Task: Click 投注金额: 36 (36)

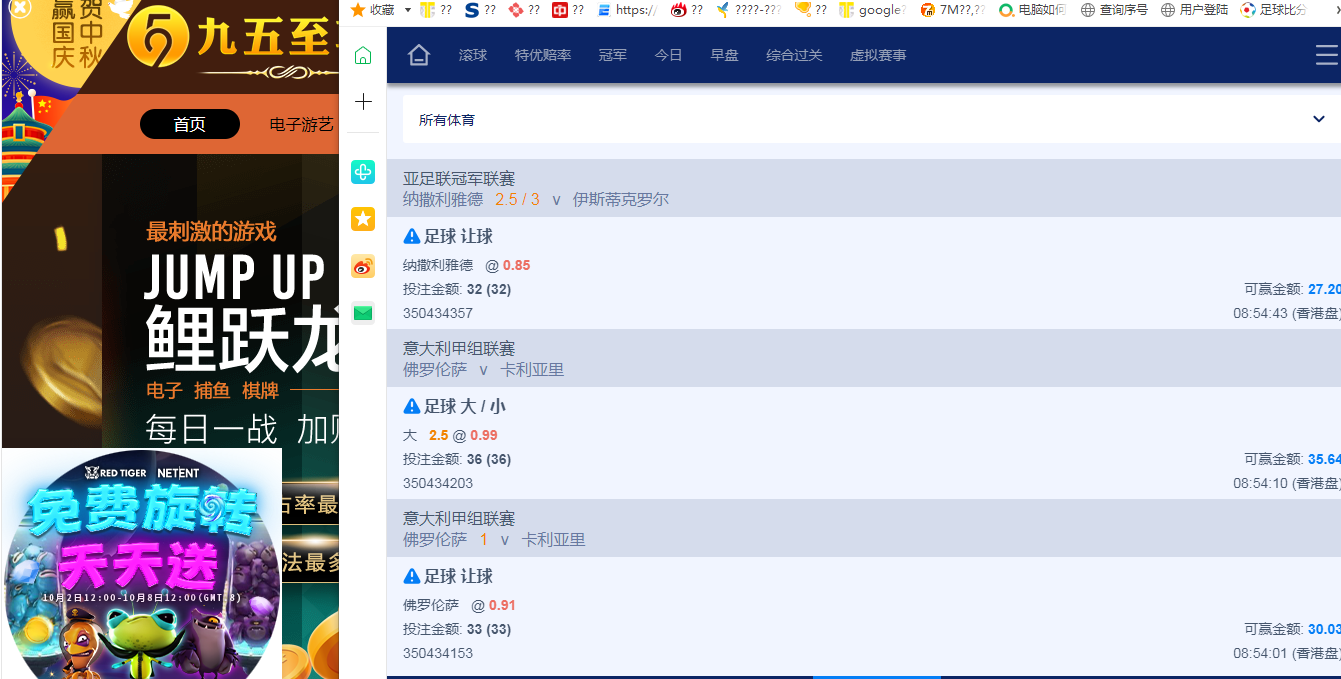Action: [457, 459]
